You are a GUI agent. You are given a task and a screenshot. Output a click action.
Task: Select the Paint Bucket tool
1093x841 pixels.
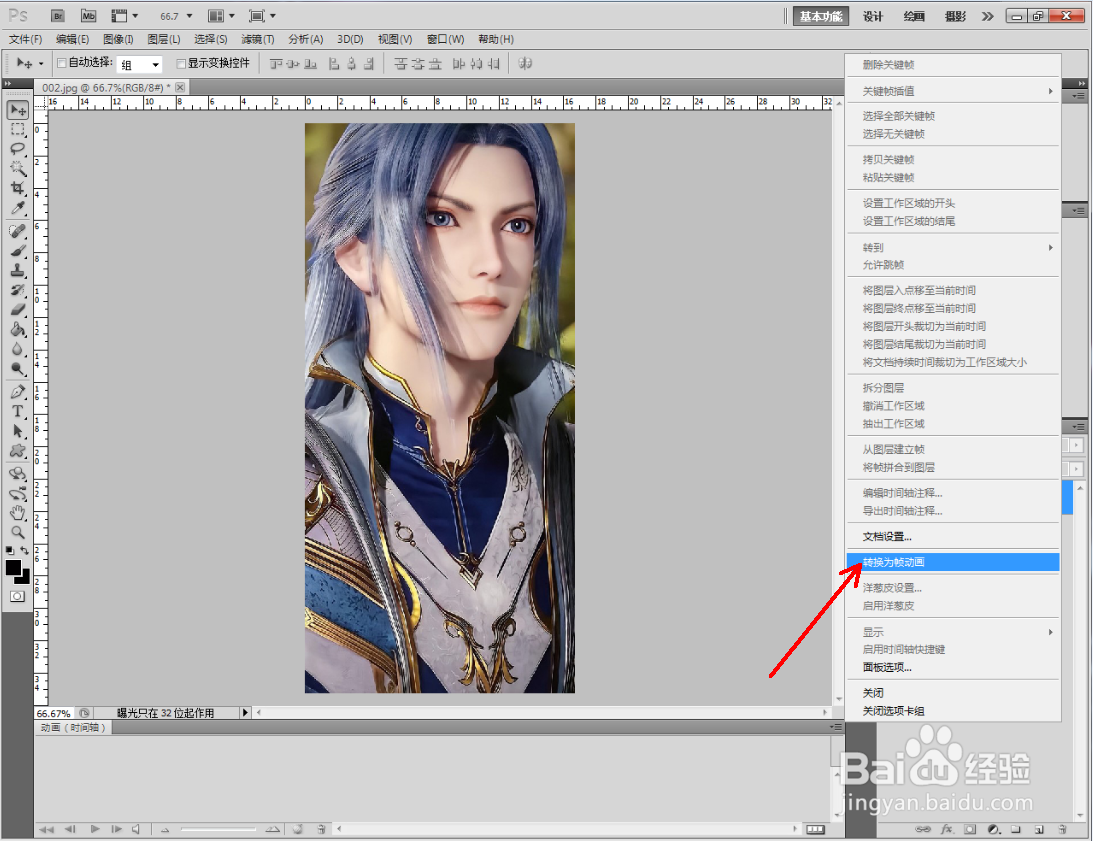pyautogui.click(x=17, y=329)
